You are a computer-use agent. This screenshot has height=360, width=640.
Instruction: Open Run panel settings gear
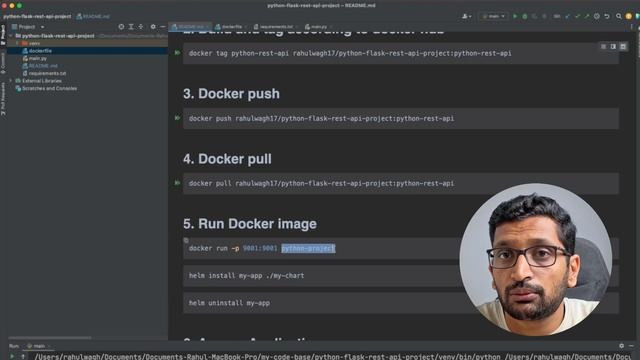point(621,346)
